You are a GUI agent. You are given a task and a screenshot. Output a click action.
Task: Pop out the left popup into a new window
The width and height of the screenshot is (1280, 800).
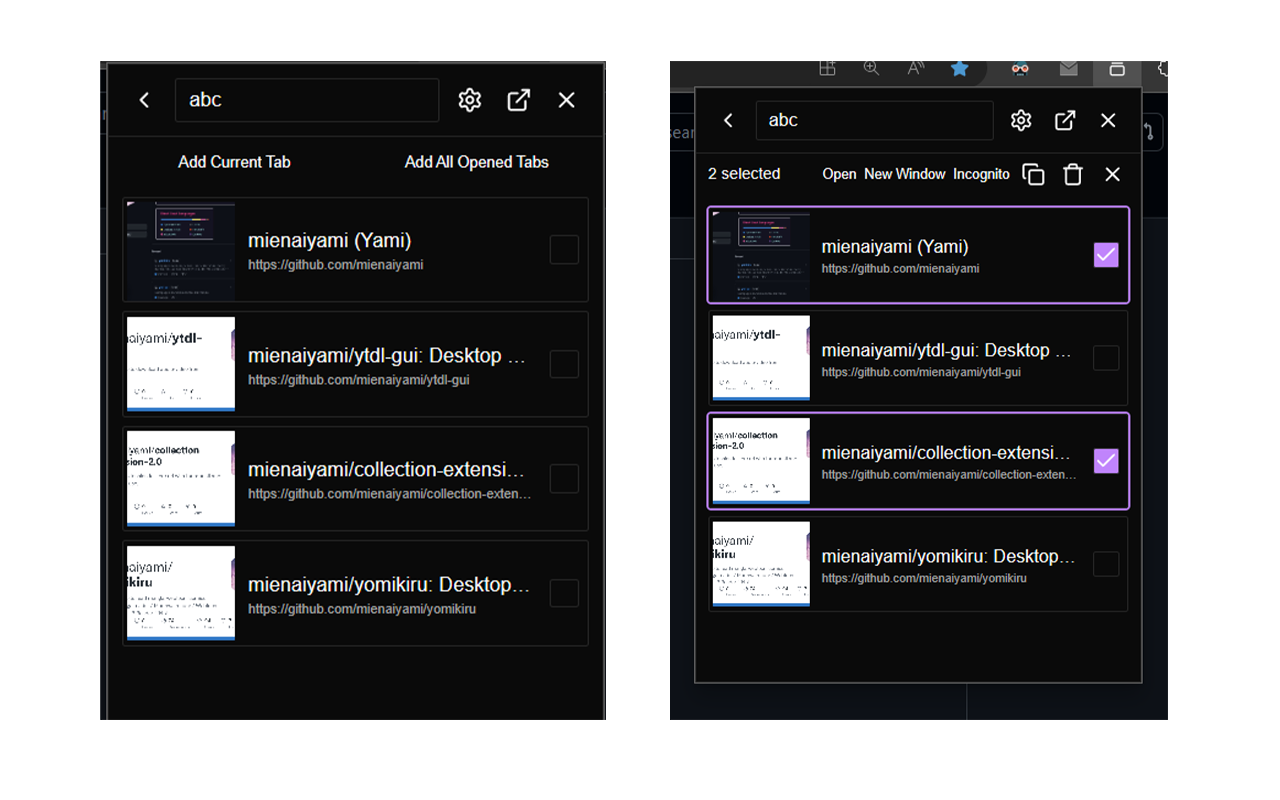(519, 100)
